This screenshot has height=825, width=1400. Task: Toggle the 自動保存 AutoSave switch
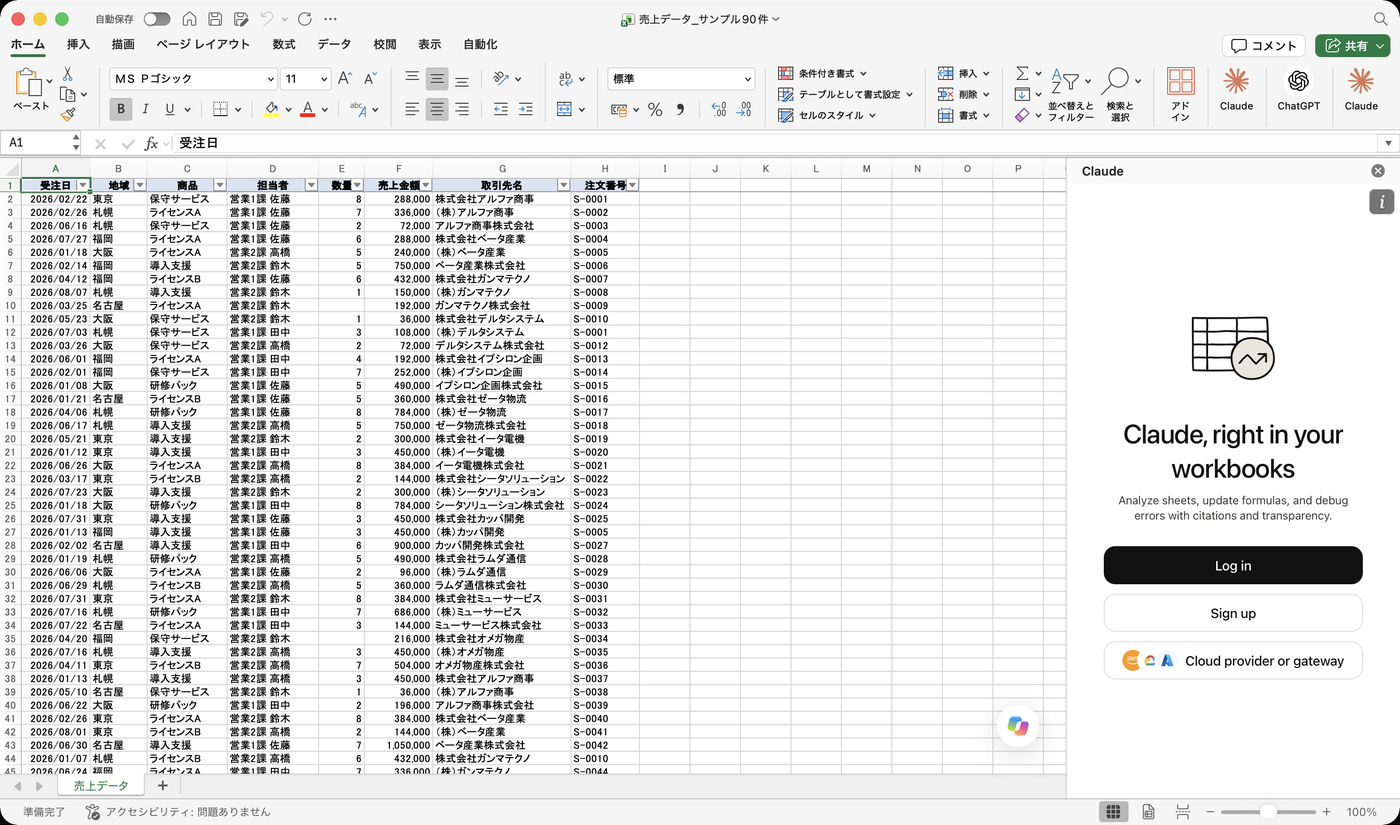[x=157, y=19]
